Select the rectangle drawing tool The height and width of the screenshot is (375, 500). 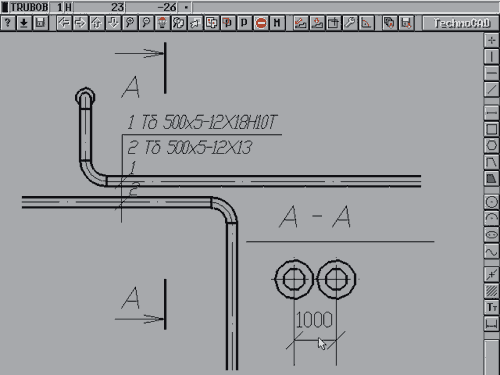(491, 129)
